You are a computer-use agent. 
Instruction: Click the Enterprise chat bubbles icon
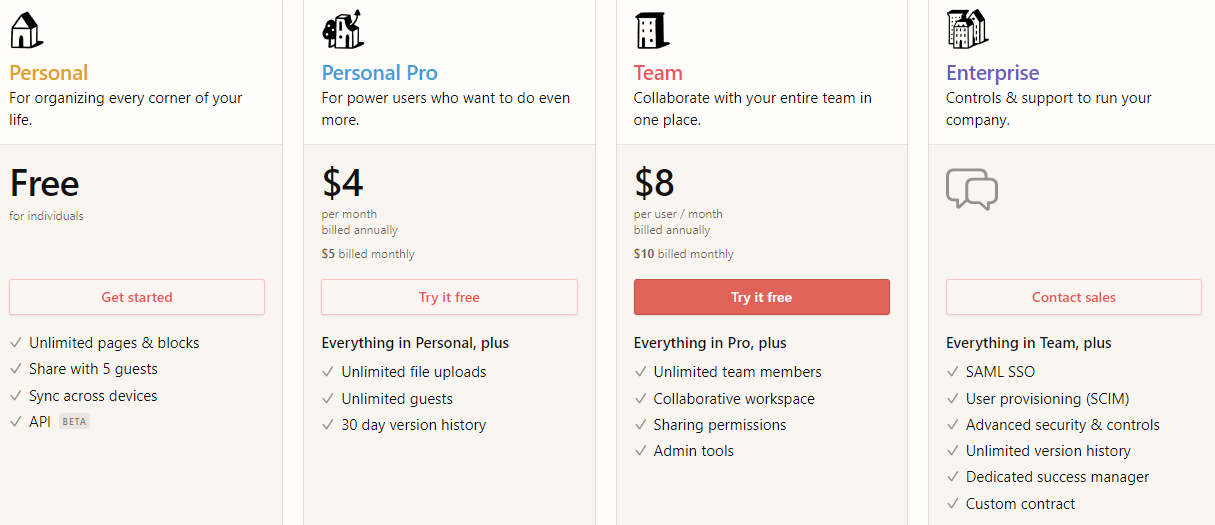(x=971, y=189)
